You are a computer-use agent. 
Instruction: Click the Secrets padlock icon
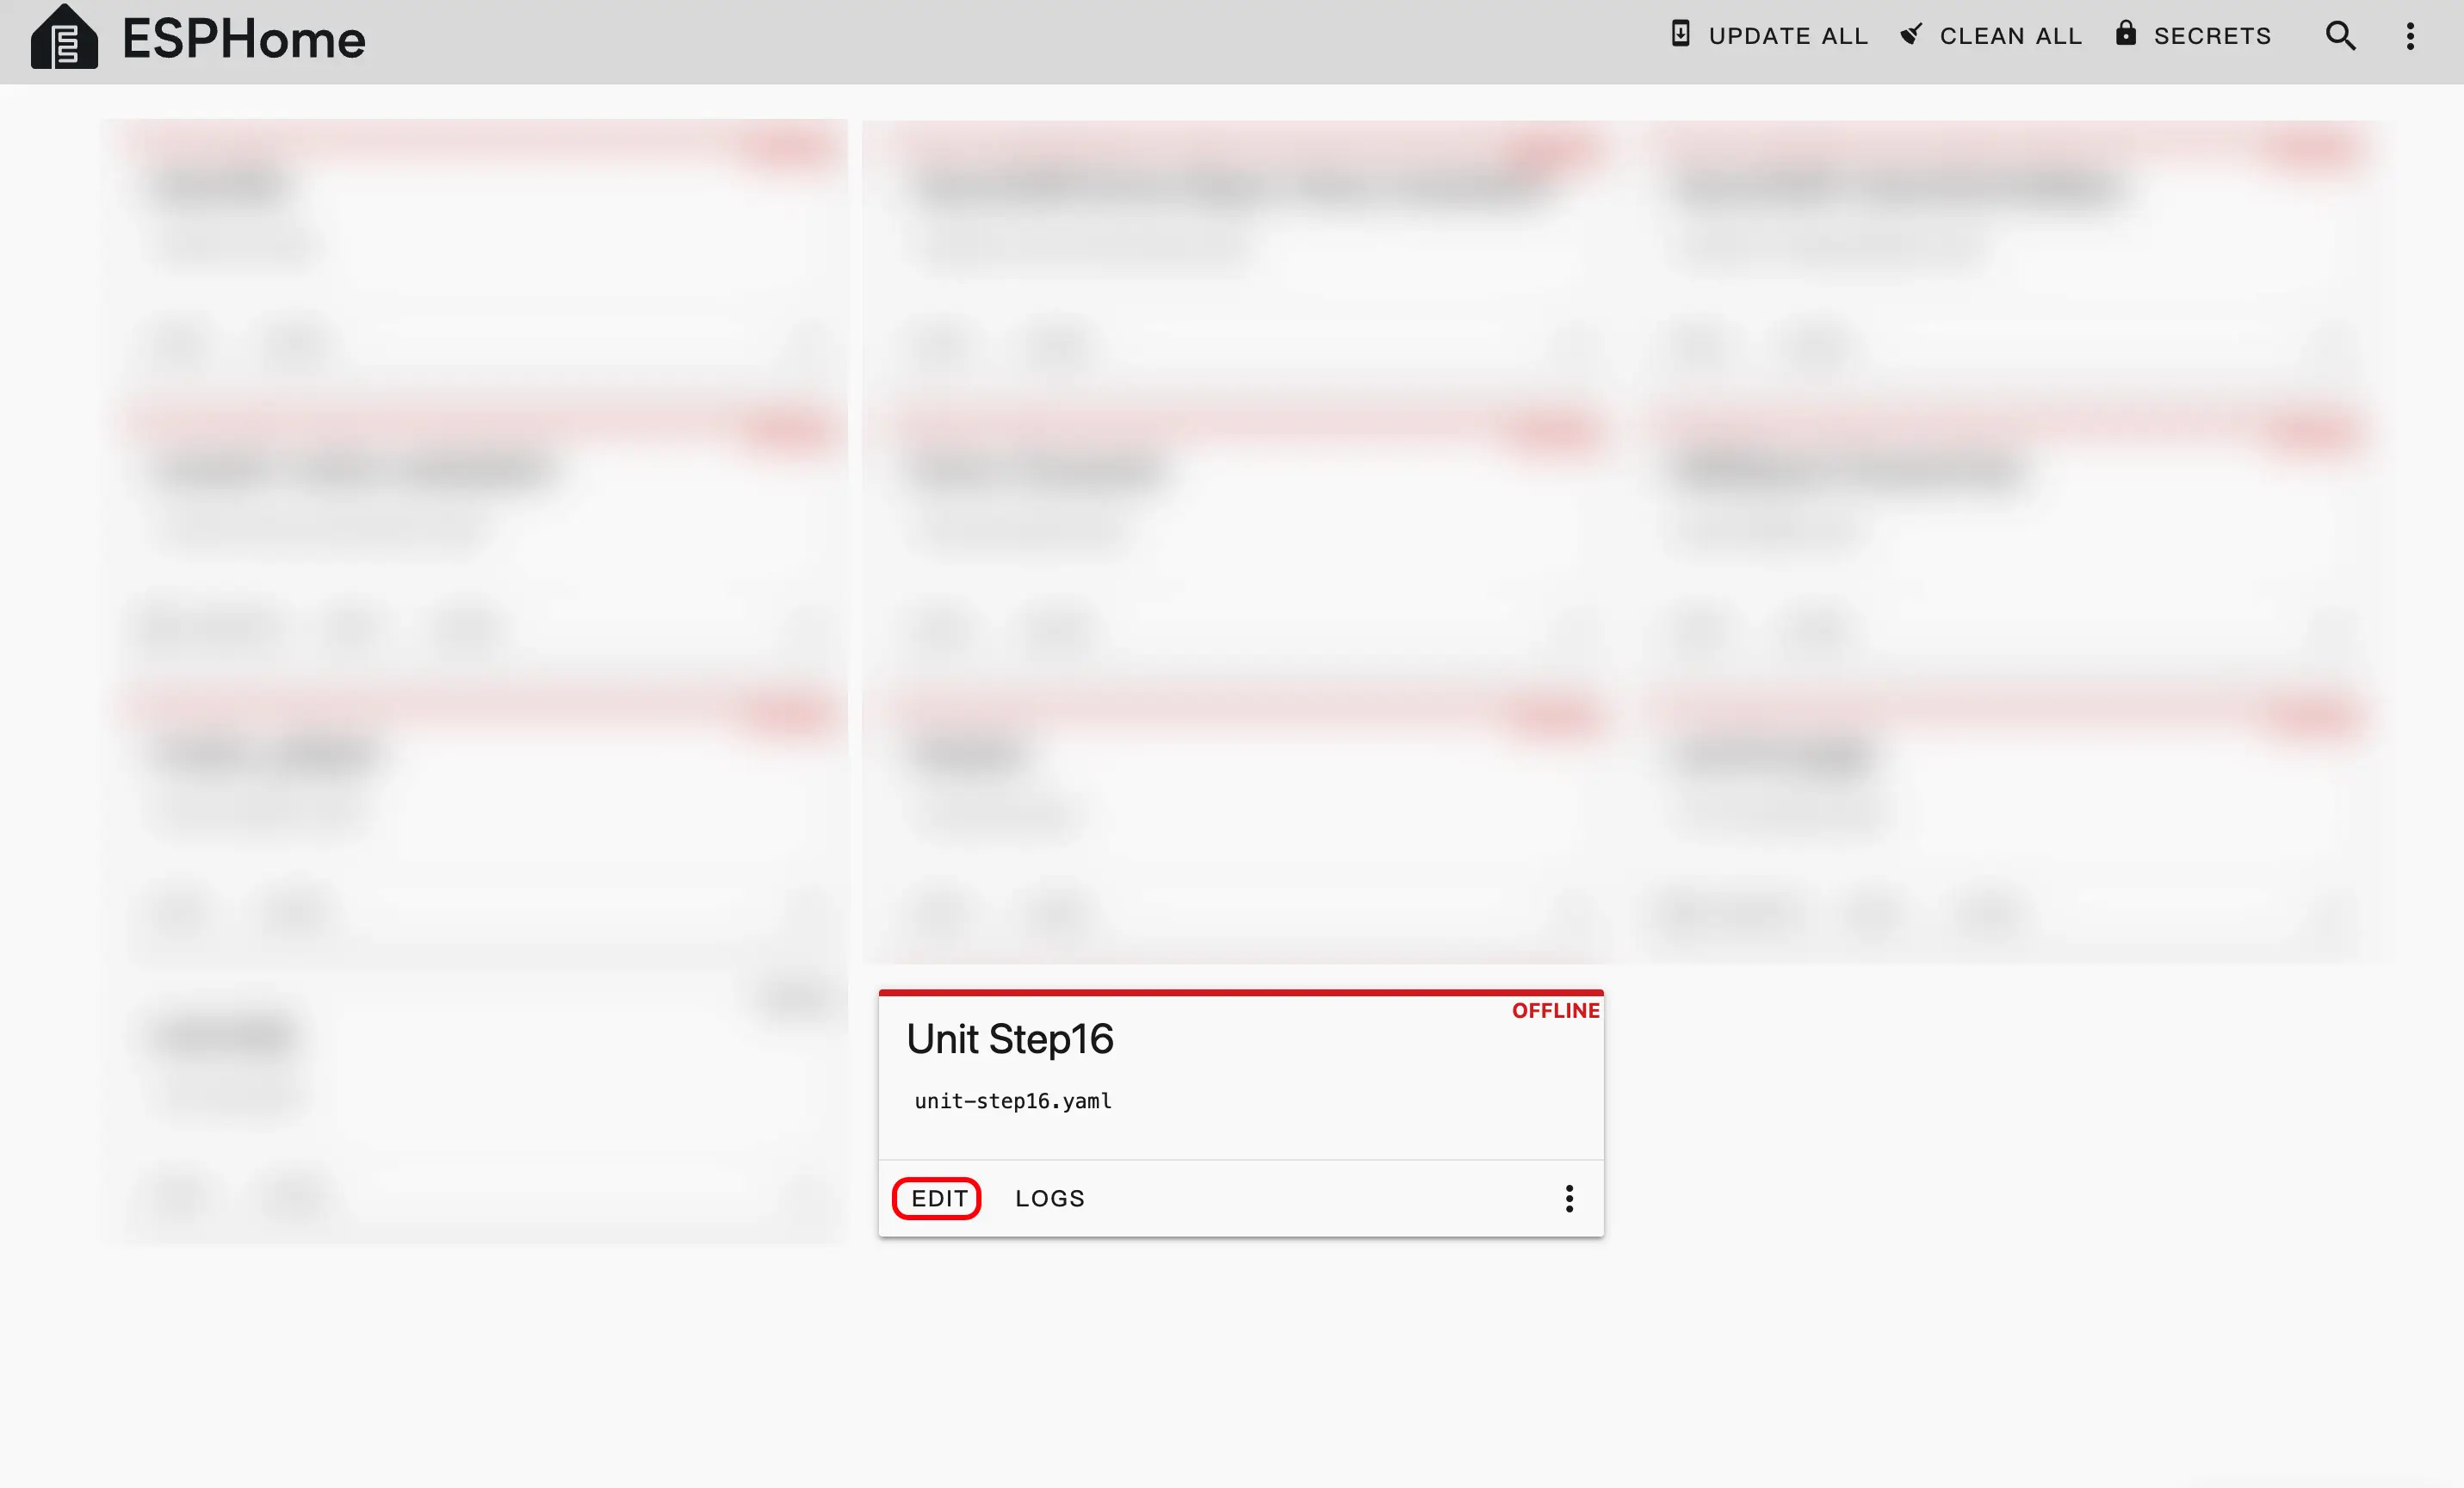click(x=2126, y=34)
